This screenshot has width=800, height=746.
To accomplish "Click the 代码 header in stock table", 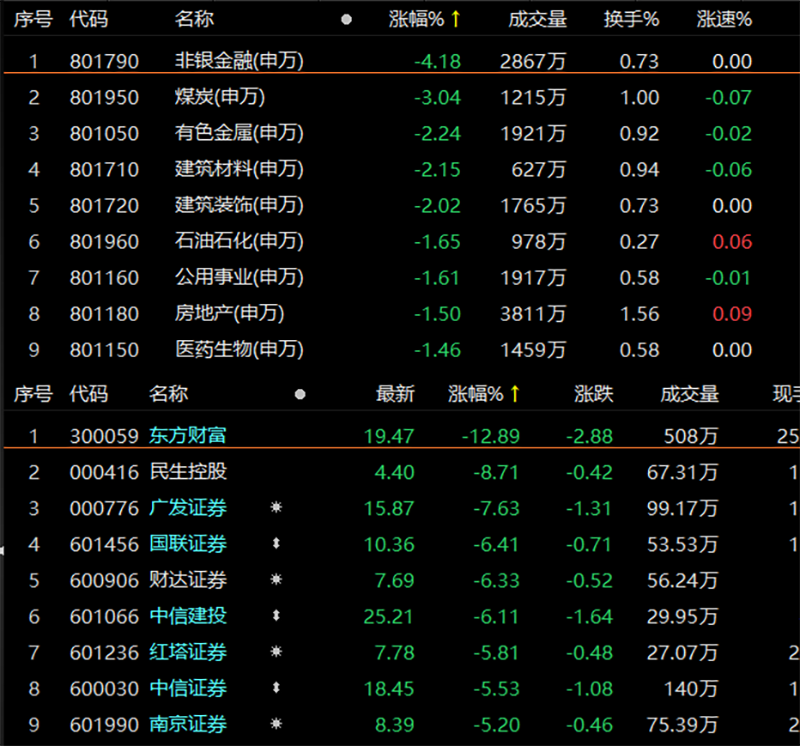I will (89, 394).
